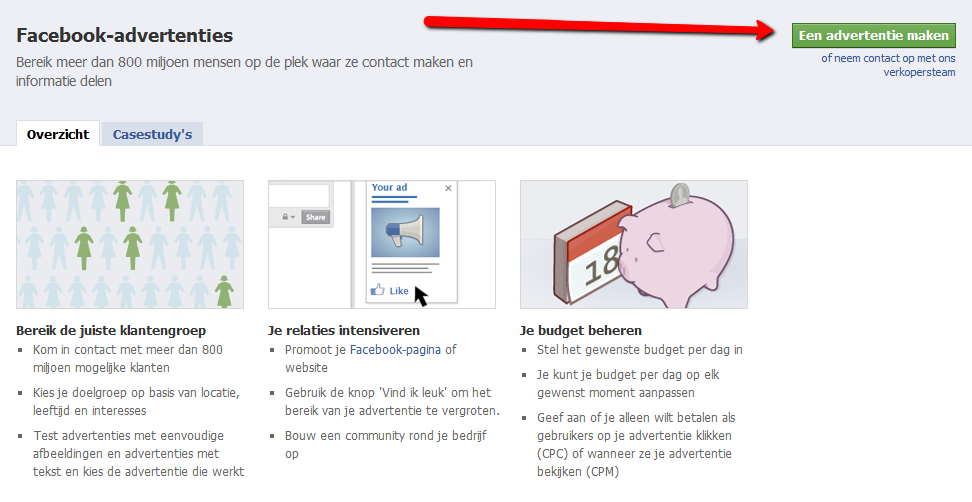Open the piggy bank calendar illustration
The width and height of the screenshot is (972, 502).
pyautogui.click(x=634, y=244)
